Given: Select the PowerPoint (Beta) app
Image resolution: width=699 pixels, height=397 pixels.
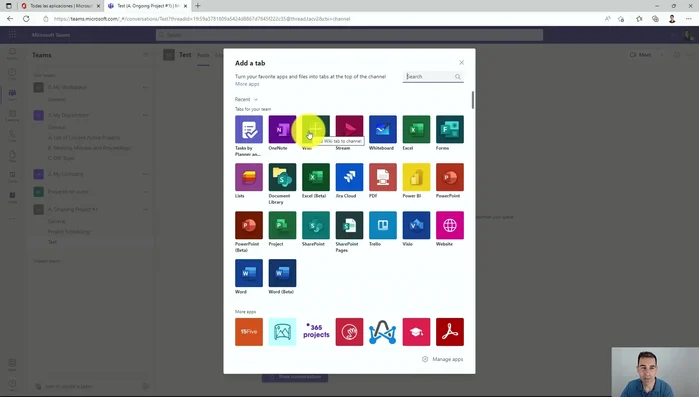Looking at the screenshot, I should 249,225.
